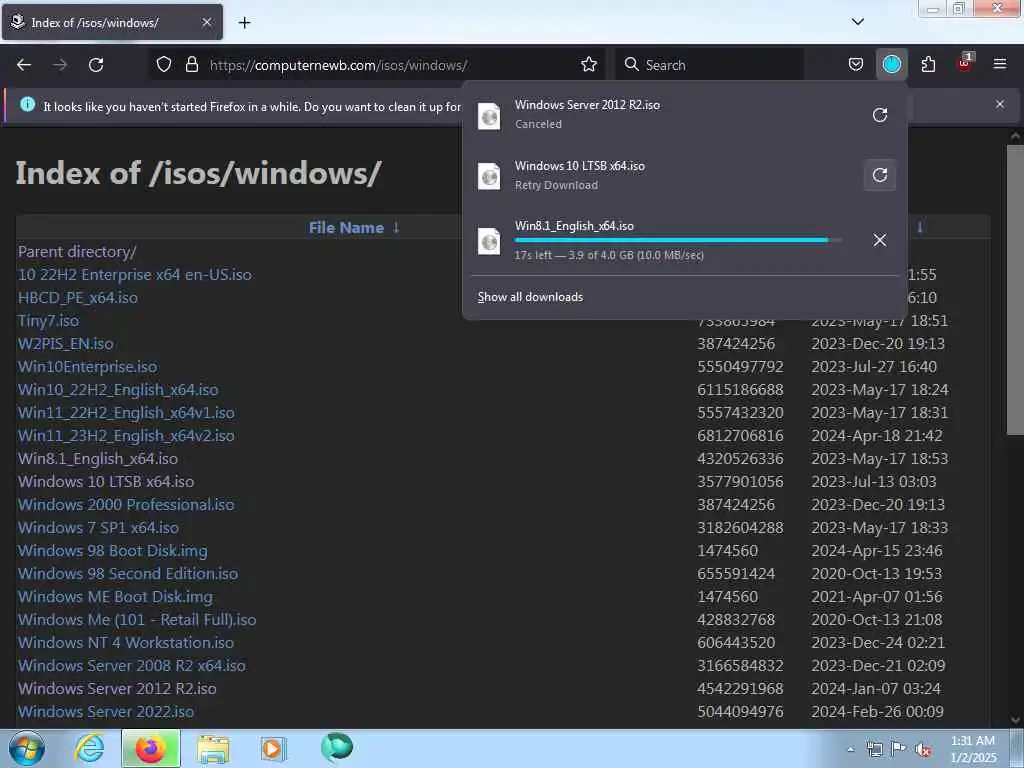Open Tiny7.iso link

tap(48, 321)
